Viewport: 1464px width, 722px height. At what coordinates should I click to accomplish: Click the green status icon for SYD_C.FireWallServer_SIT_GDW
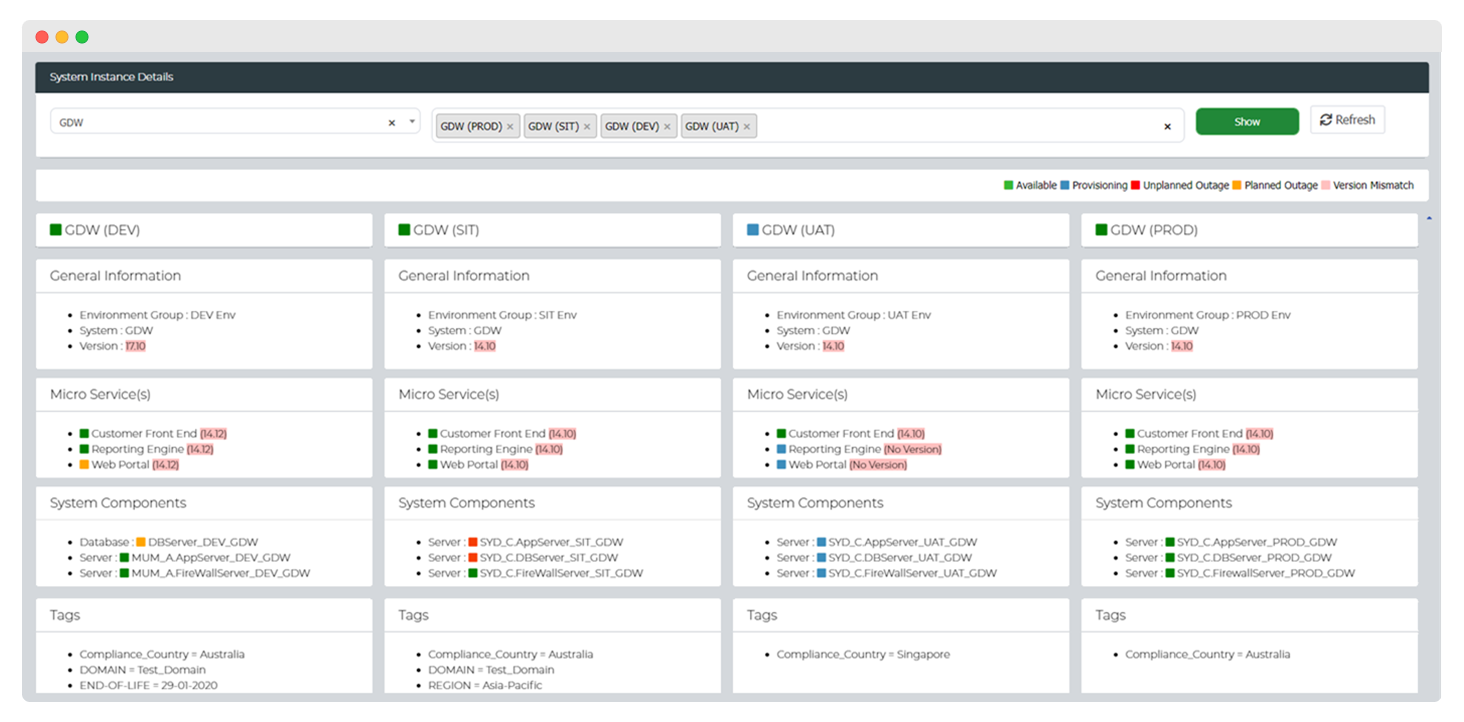472,574
